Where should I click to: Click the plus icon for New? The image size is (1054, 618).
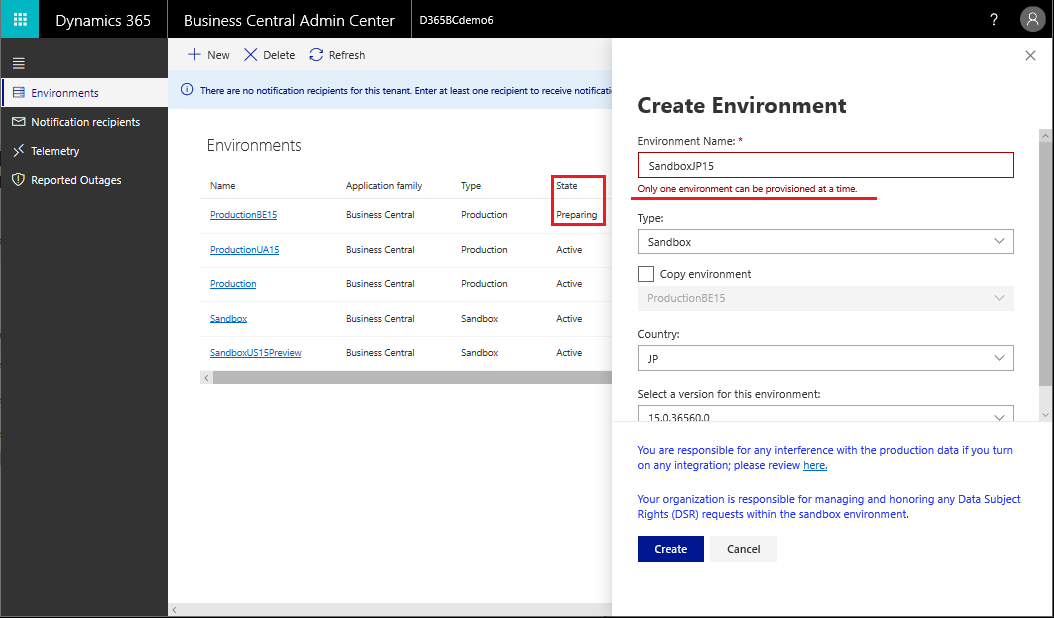coord(194,54)
